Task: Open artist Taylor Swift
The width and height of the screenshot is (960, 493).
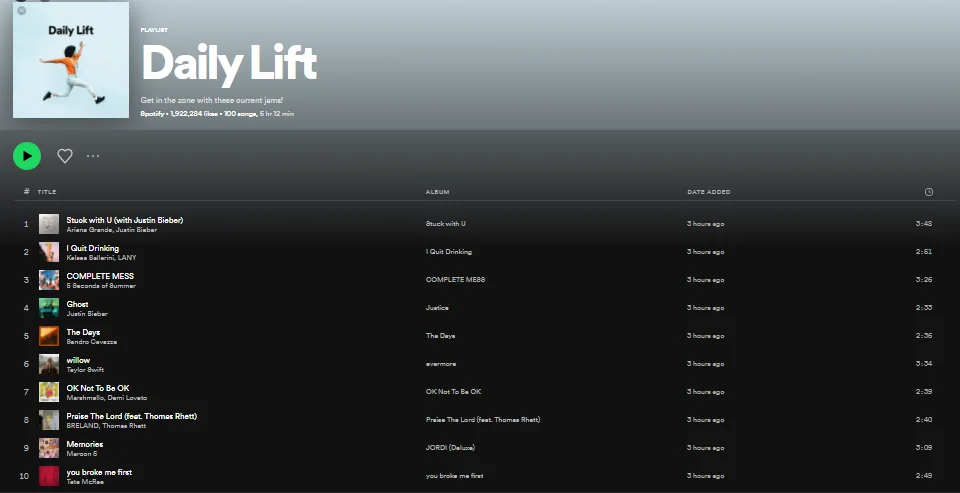Action: coord(85,370)
